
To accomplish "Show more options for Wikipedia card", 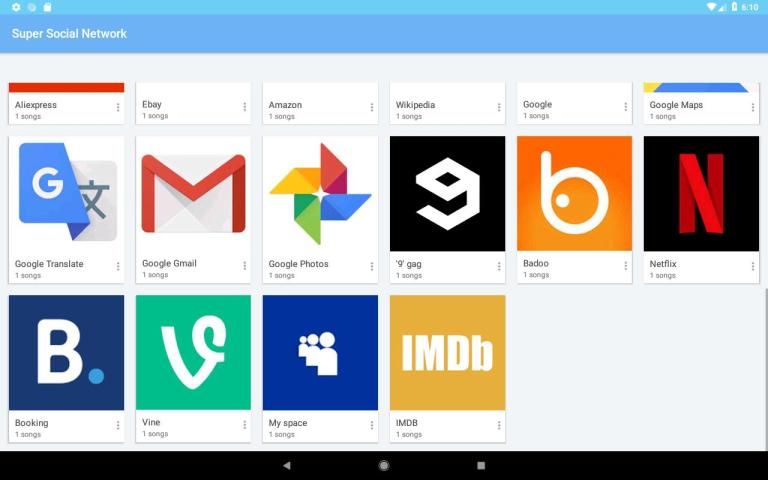I will pyautogui.click(x=499, y=108).
